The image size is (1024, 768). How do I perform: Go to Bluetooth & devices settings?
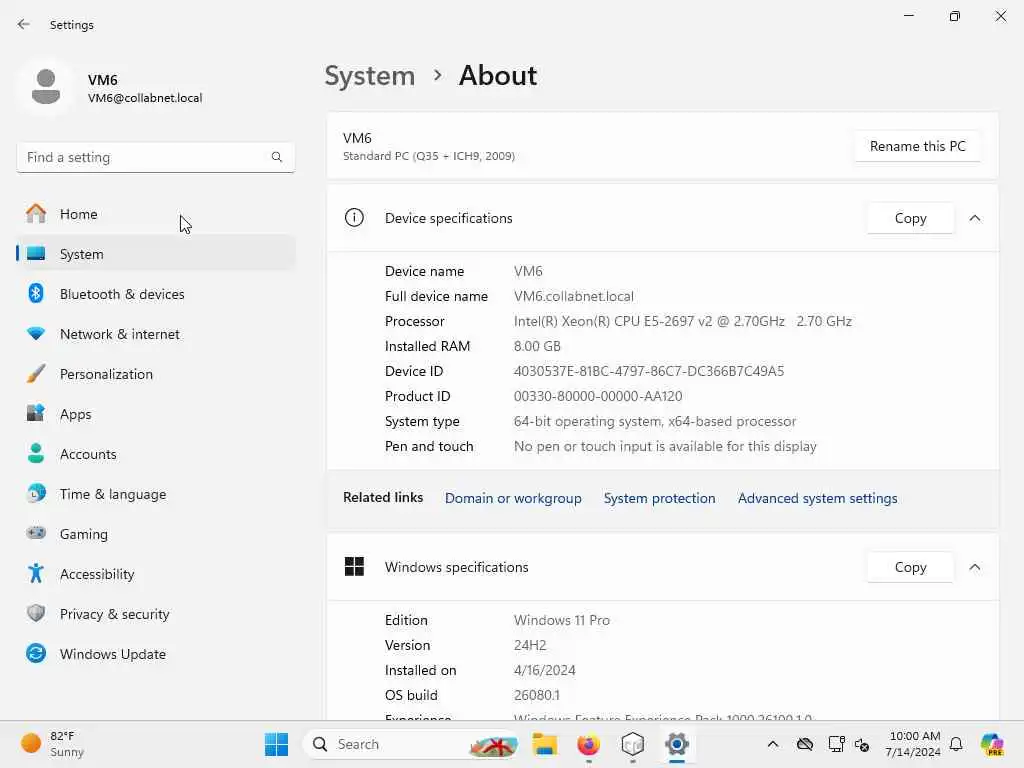coord(155,294)
